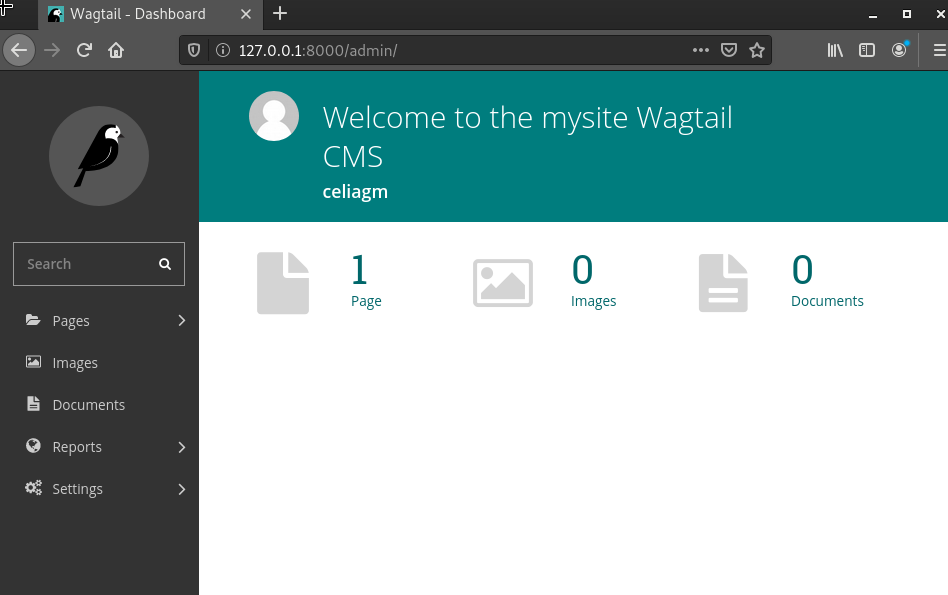Image resolution: width=948 pixels, height=595 pixels.
Task: Click the Images picture icon on the dashboard
Action: click(502, 283)
